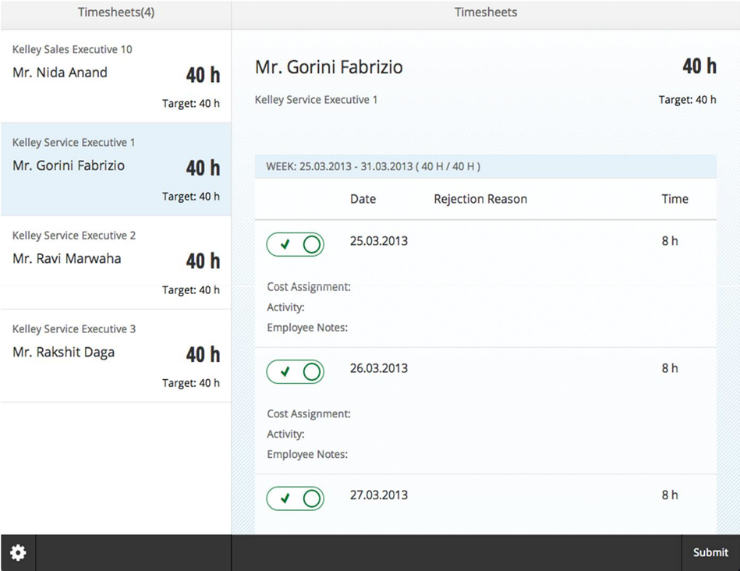Viewport: 740px width, 571px height.
Task: Click the 27.03.2013 date entry
Action: click(378, 495)
